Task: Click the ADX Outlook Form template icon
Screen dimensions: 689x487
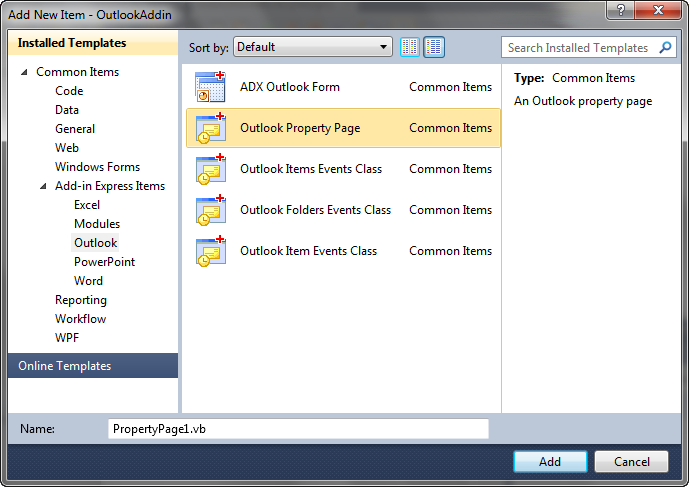Action: pos(210,87)
